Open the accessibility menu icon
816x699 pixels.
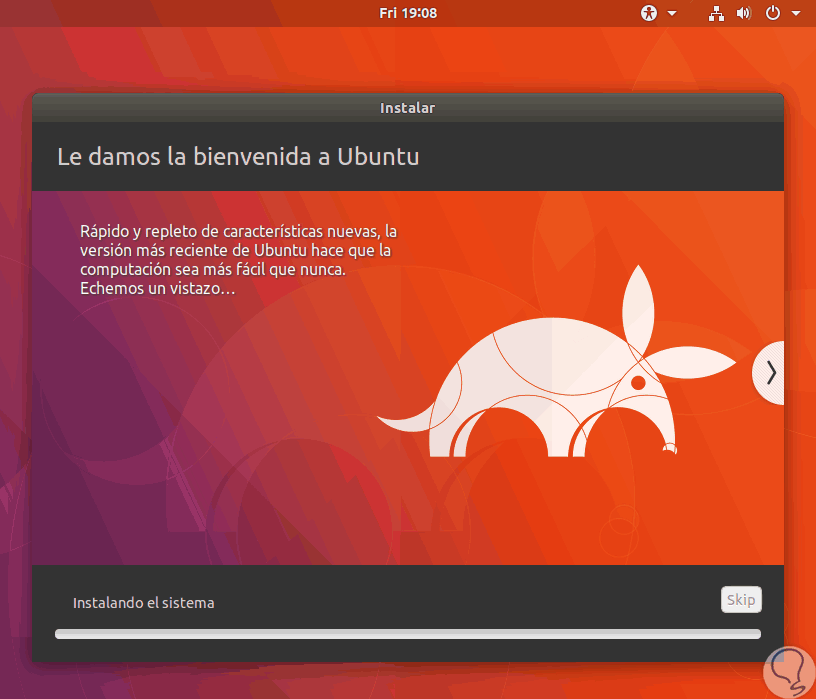point(649,13)
